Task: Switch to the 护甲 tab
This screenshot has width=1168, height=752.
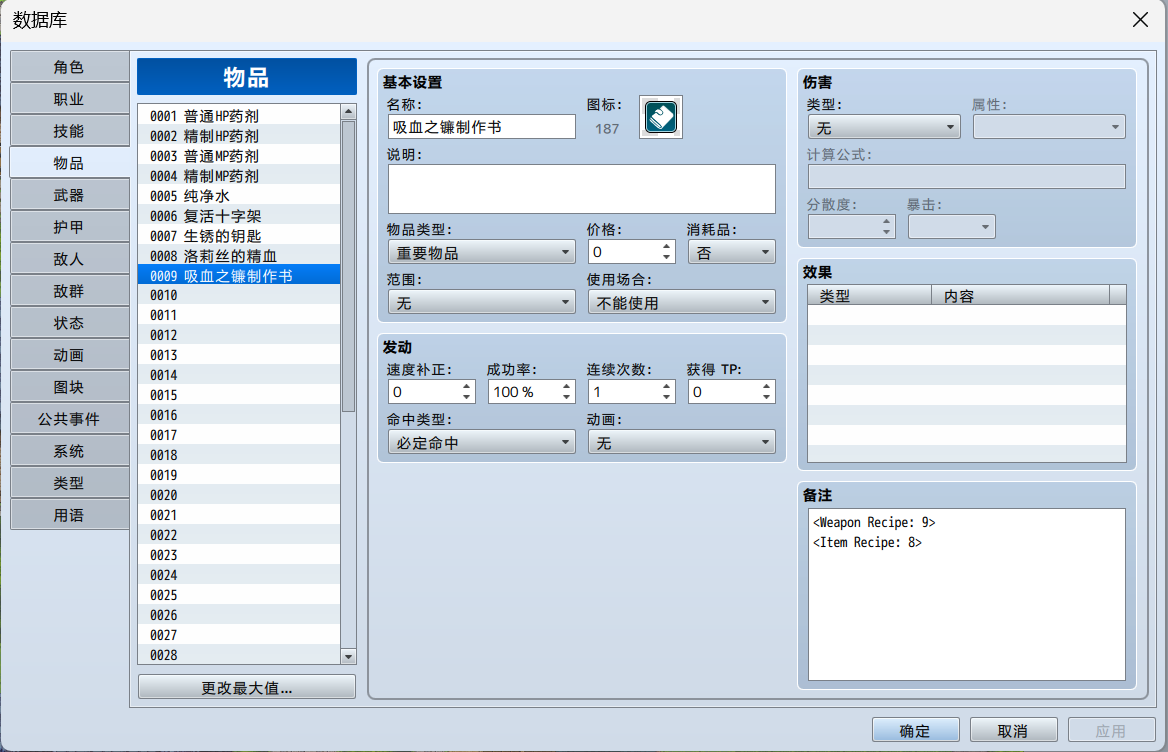Action: pos(69,227)
